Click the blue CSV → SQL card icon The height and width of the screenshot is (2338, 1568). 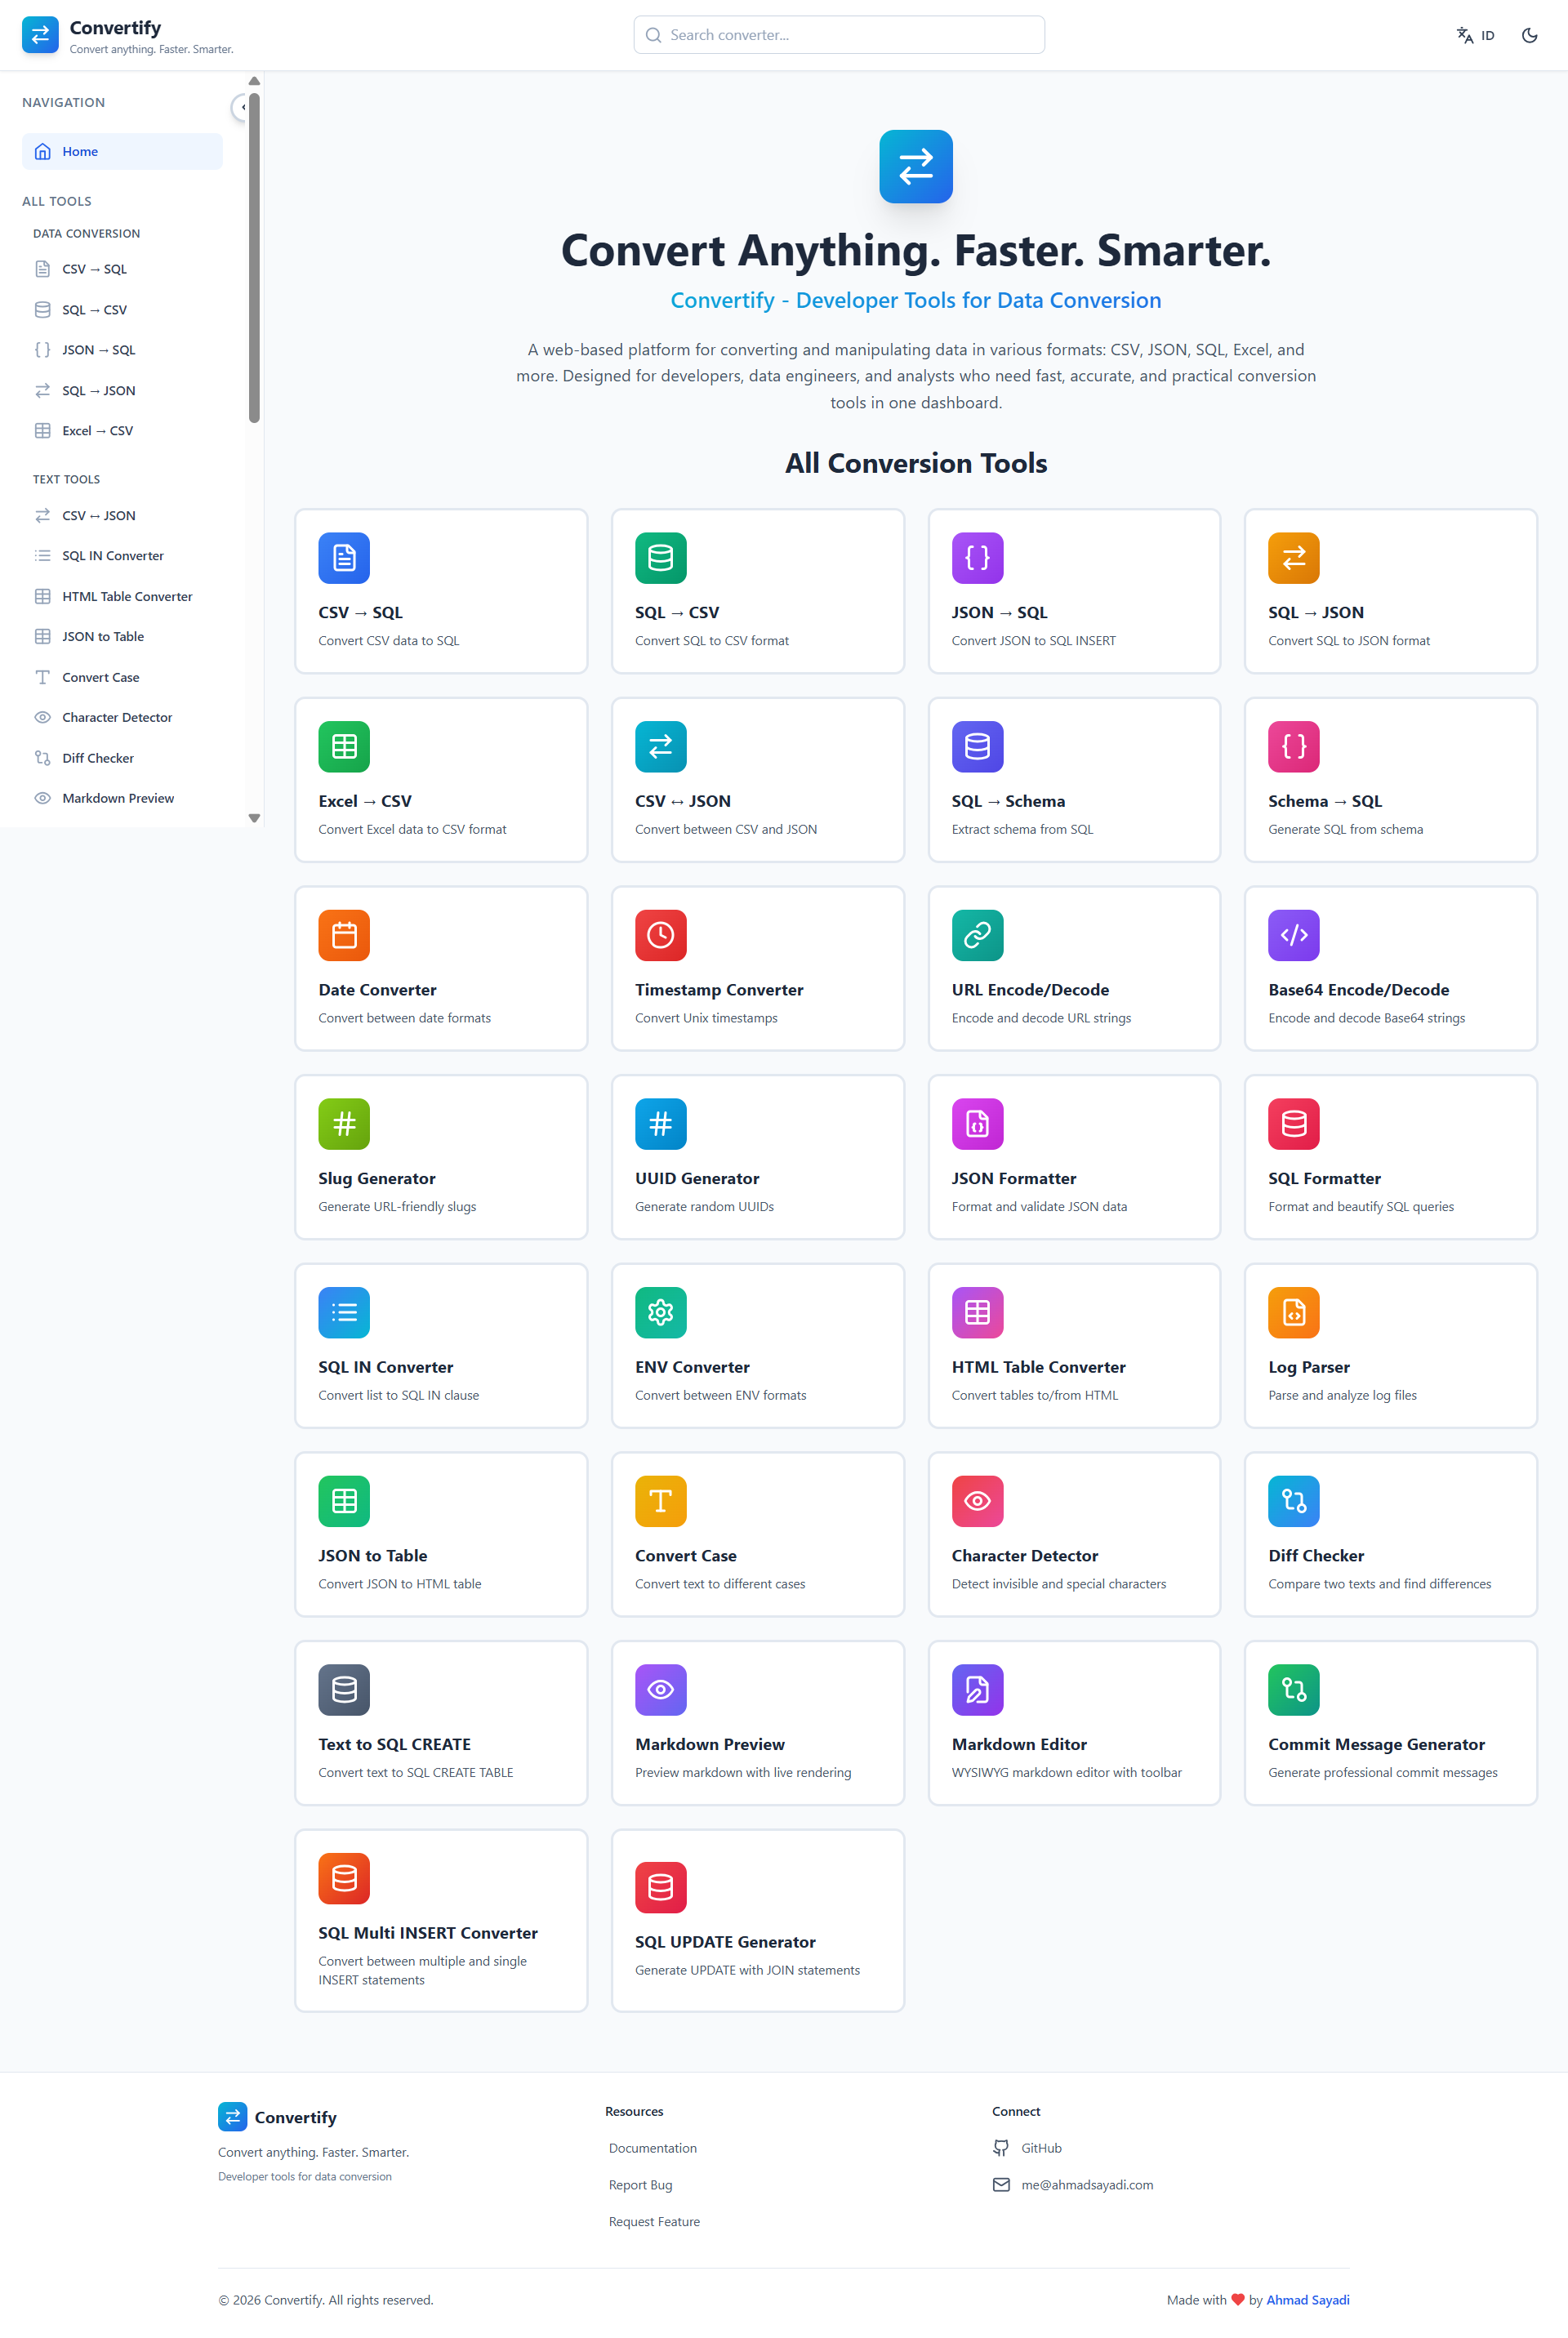click(344, 558)
